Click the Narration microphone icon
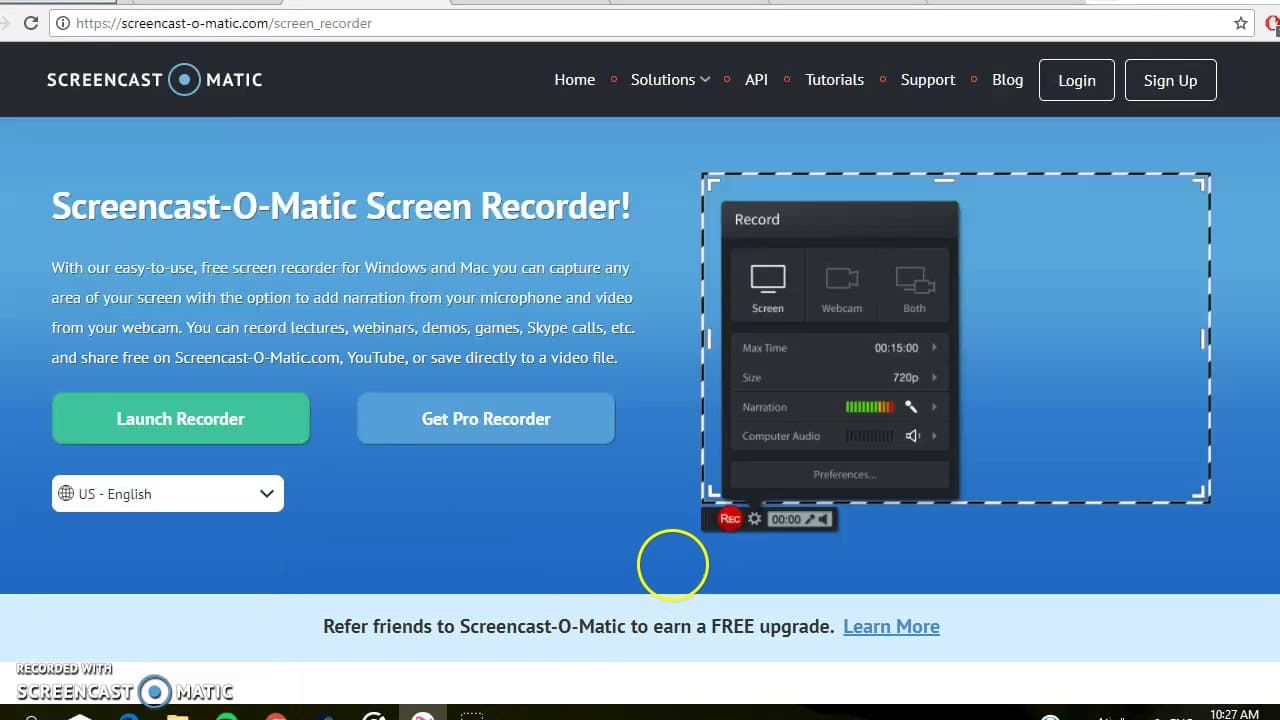This screenshot has height=720, width=1280. (x=911, y=407)
